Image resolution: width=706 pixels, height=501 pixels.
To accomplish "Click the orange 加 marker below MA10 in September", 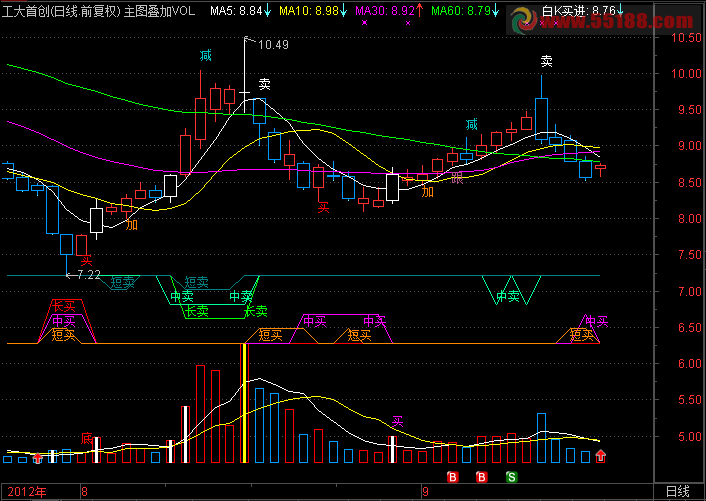I will point(427,192).
